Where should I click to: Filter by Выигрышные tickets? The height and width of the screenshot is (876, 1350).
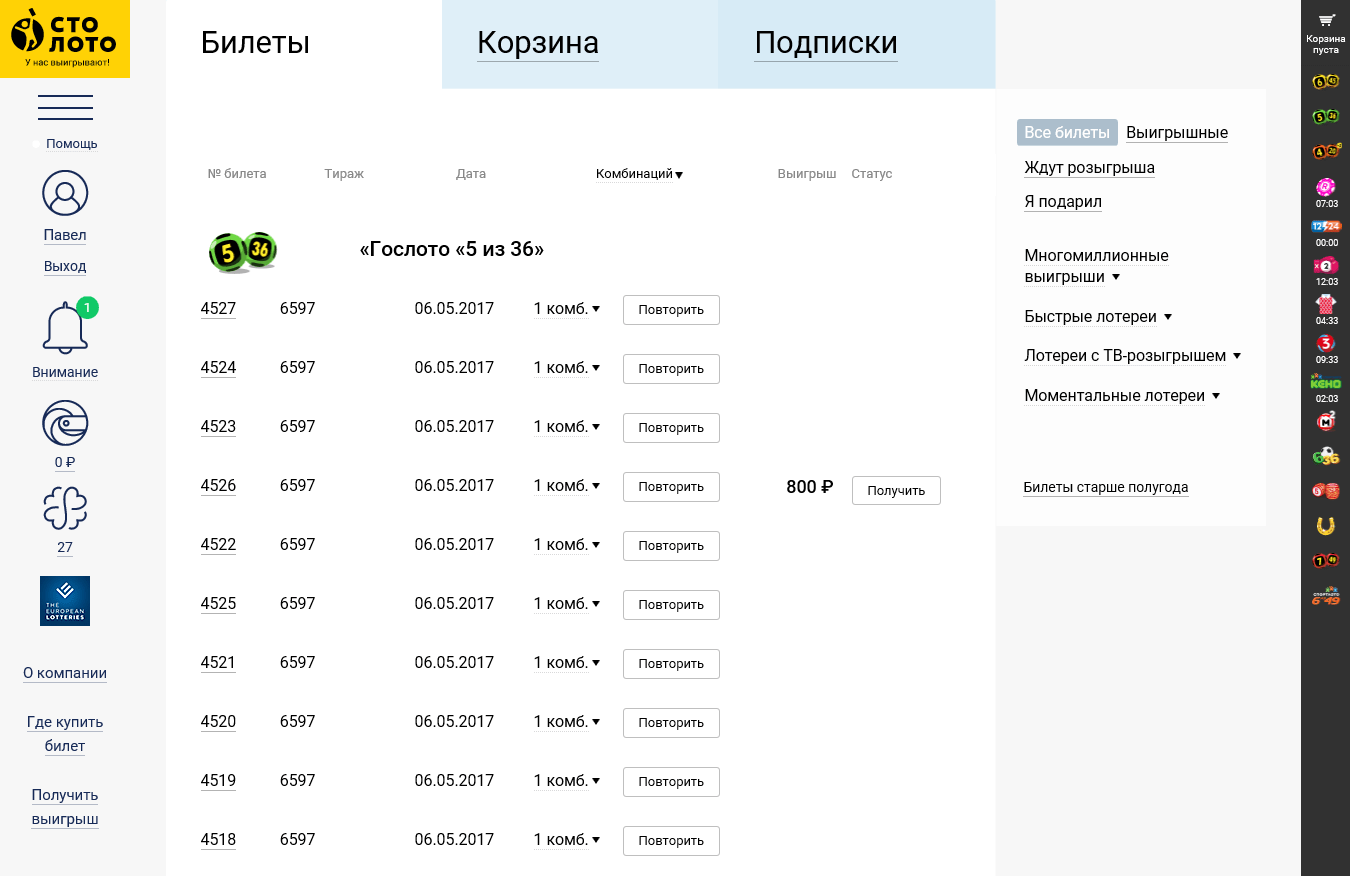tap(1177, 133)
